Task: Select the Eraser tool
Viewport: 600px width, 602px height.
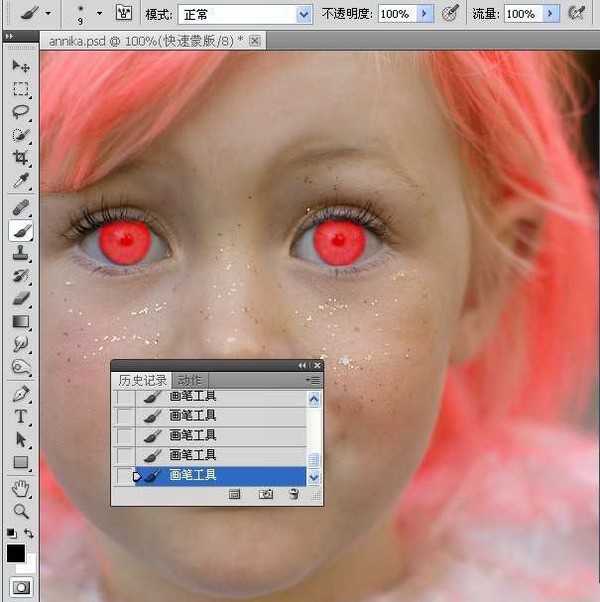Action: click(20, 299)
